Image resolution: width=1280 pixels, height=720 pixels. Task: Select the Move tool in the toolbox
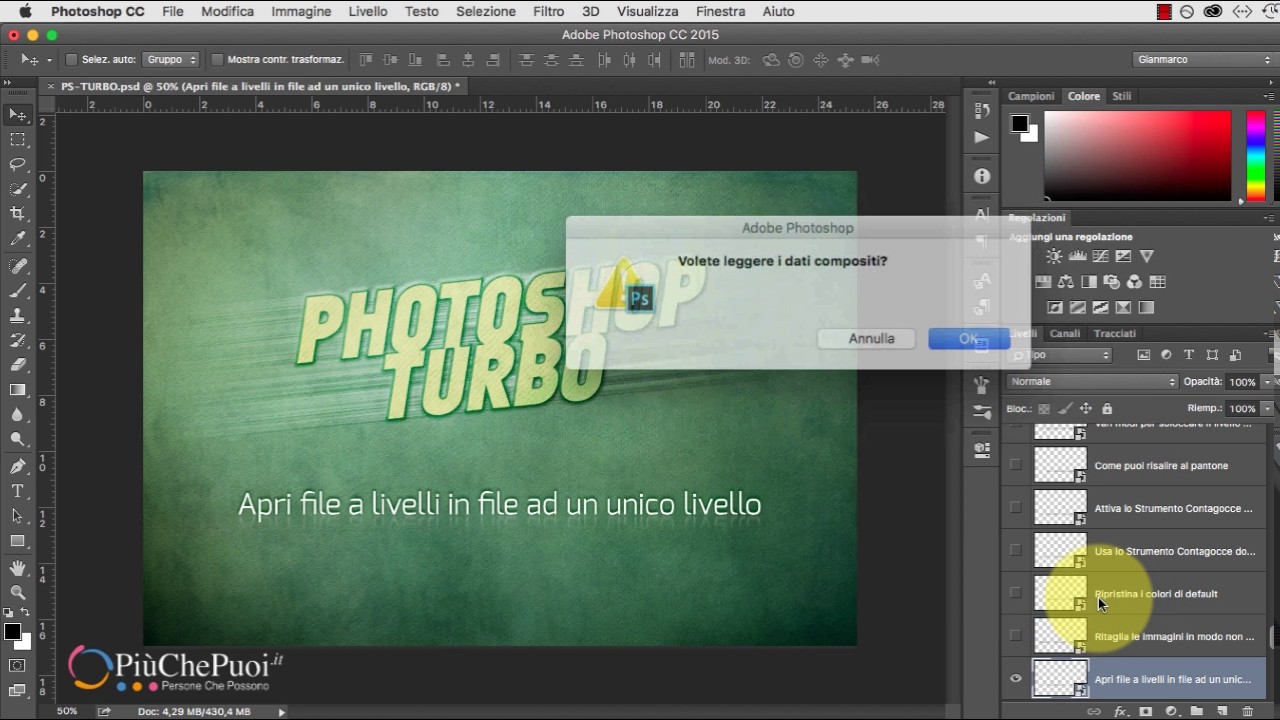pos(18,114)
